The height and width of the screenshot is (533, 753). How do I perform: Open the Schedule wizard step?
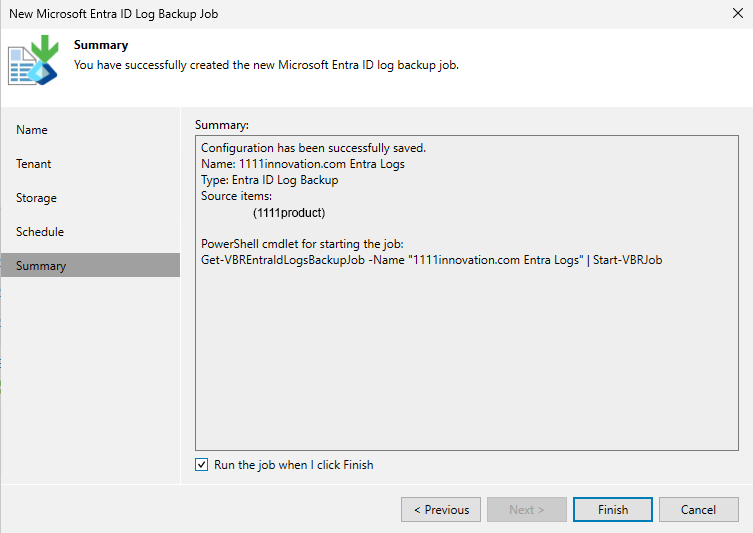coord(40,232)
